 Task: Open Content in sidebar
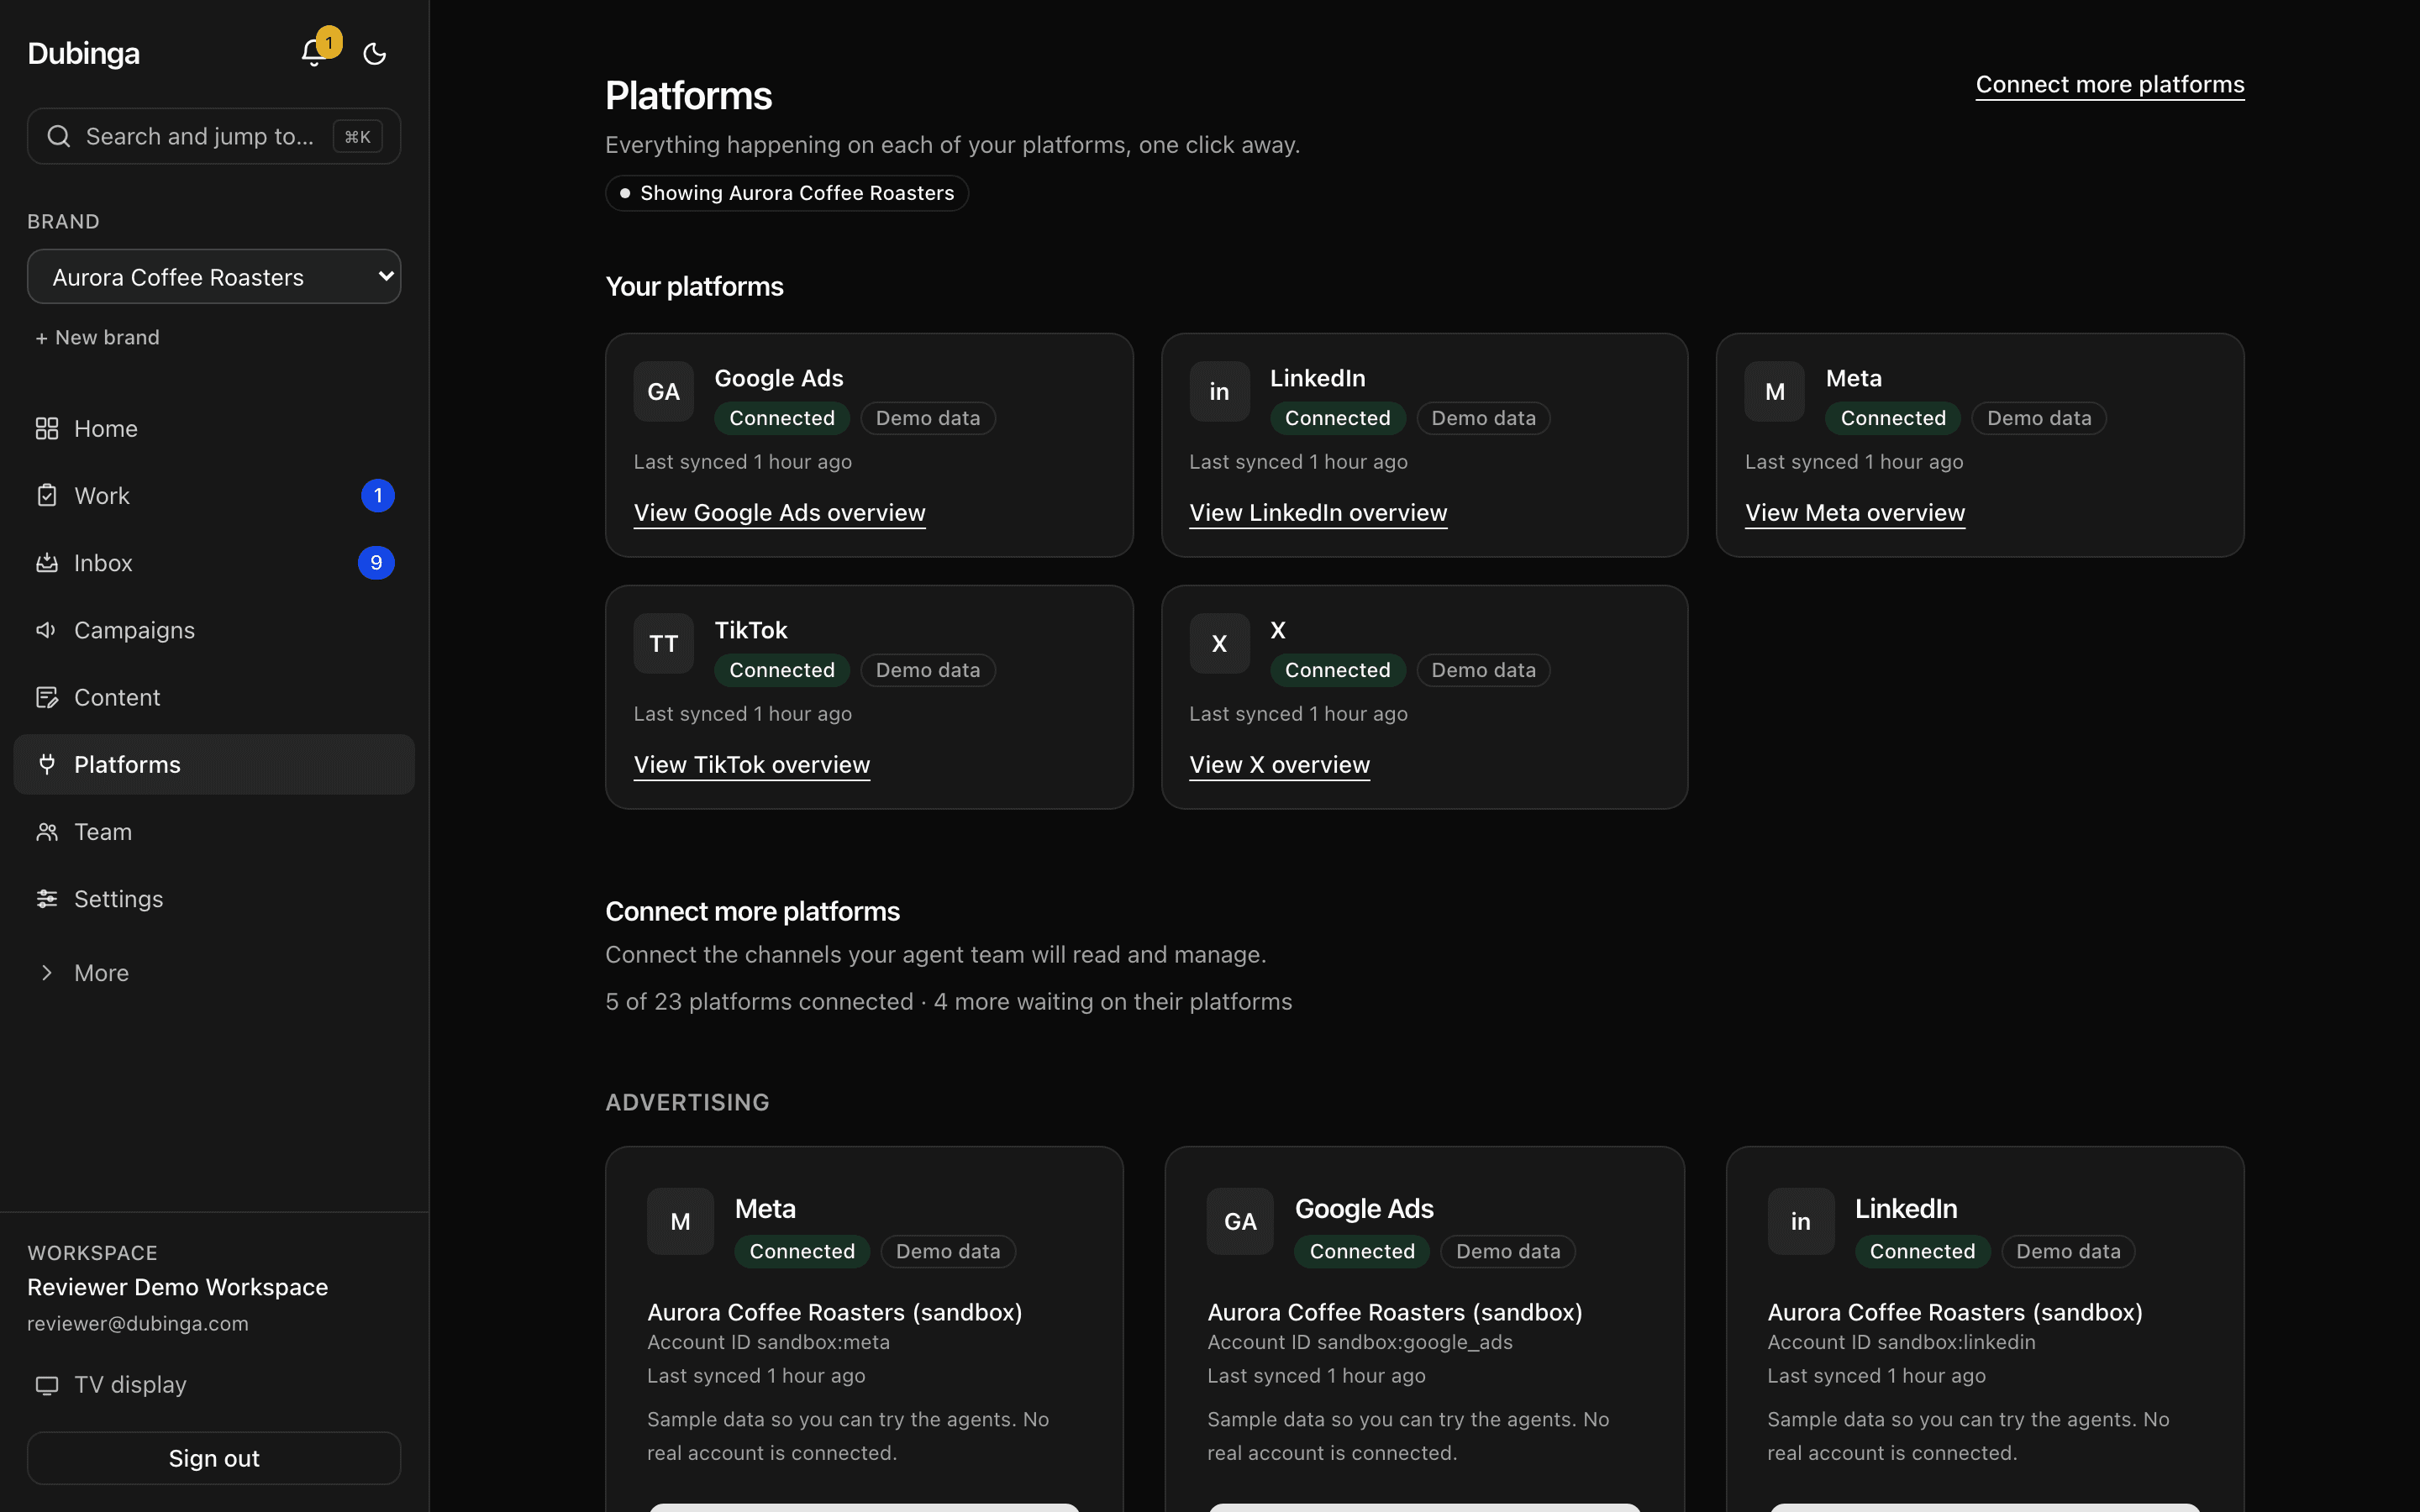[214, 697]
